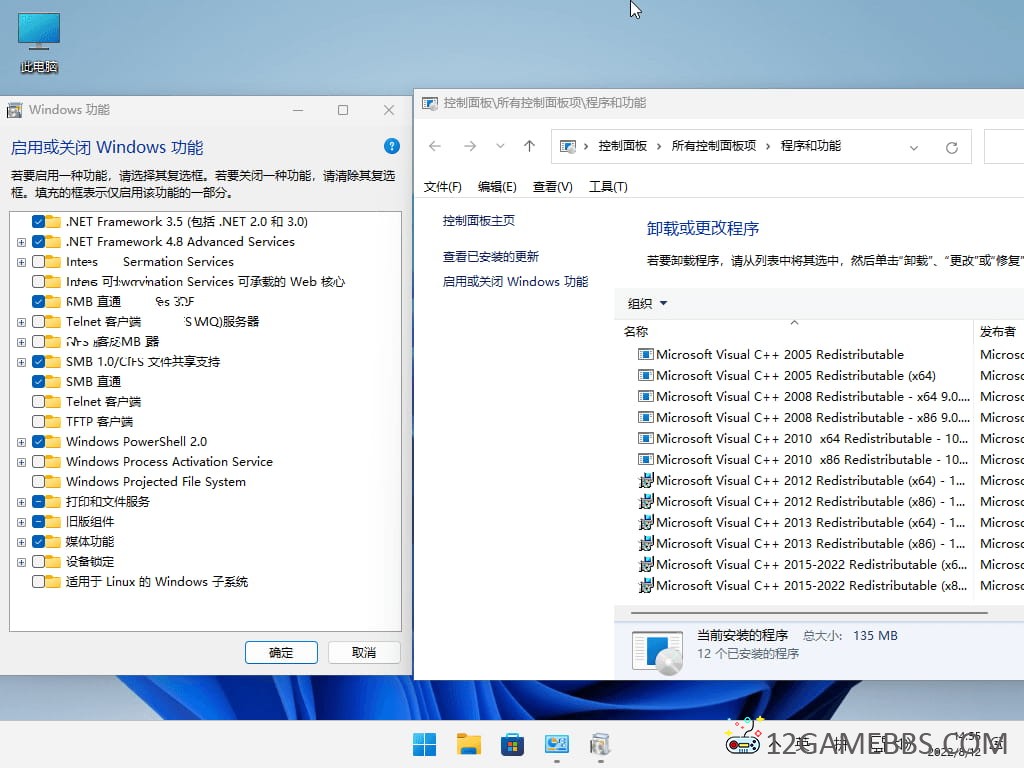
Task: Open the 查看(V) menu
Action: pos(552,187)
